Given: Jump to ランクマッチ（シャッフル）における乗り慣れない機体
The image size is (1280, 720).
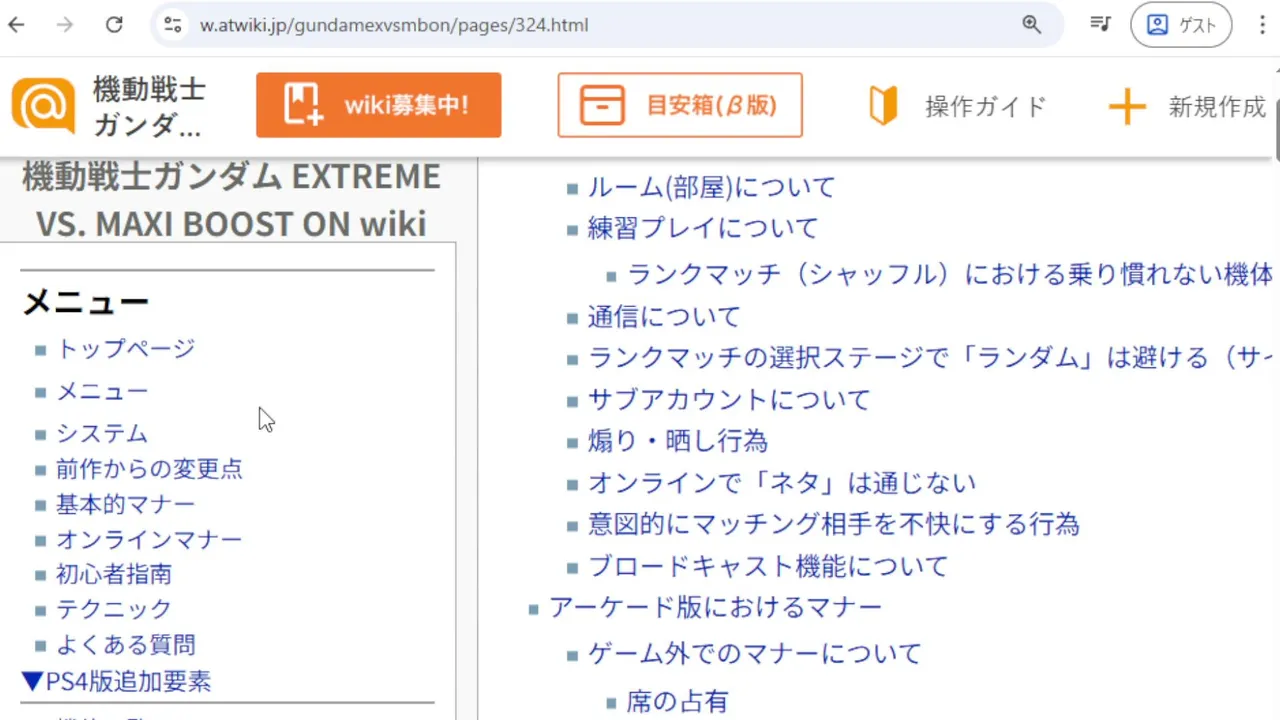Looking at the screenshot, I should [952, 274].
